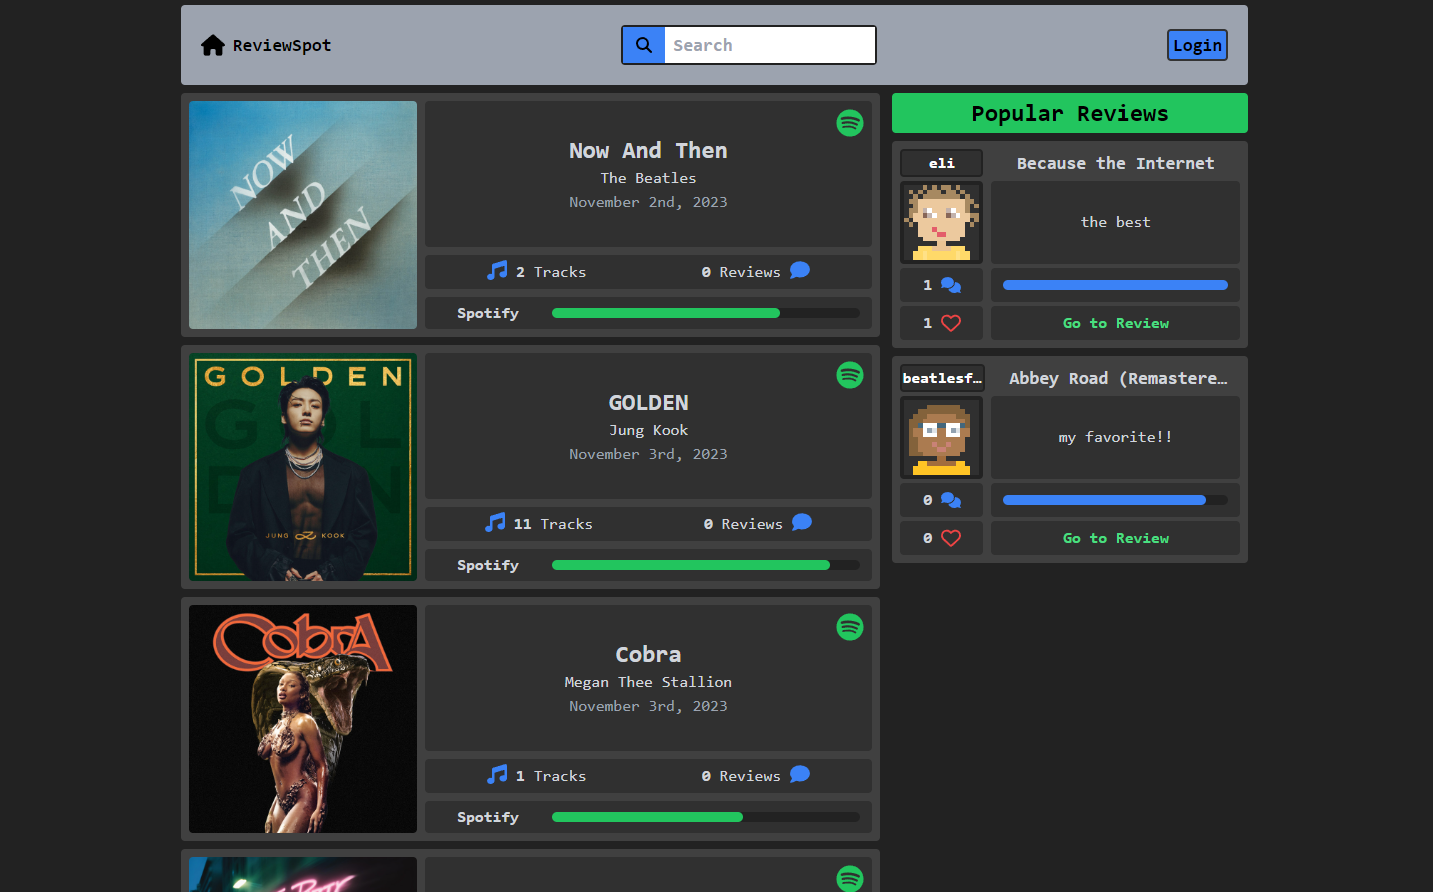Click '11 Tracks' text on GOLDEN
The width and height of the screenshot is (1433, 892).
pyautogui.click(x=553, y=524)
